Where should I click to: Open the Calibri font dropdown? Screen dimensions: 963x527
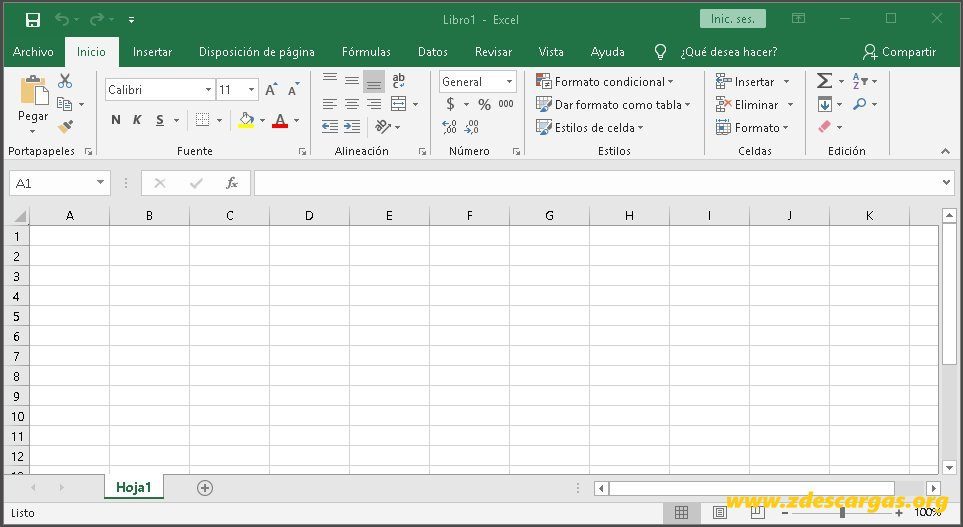pos(208,90)
